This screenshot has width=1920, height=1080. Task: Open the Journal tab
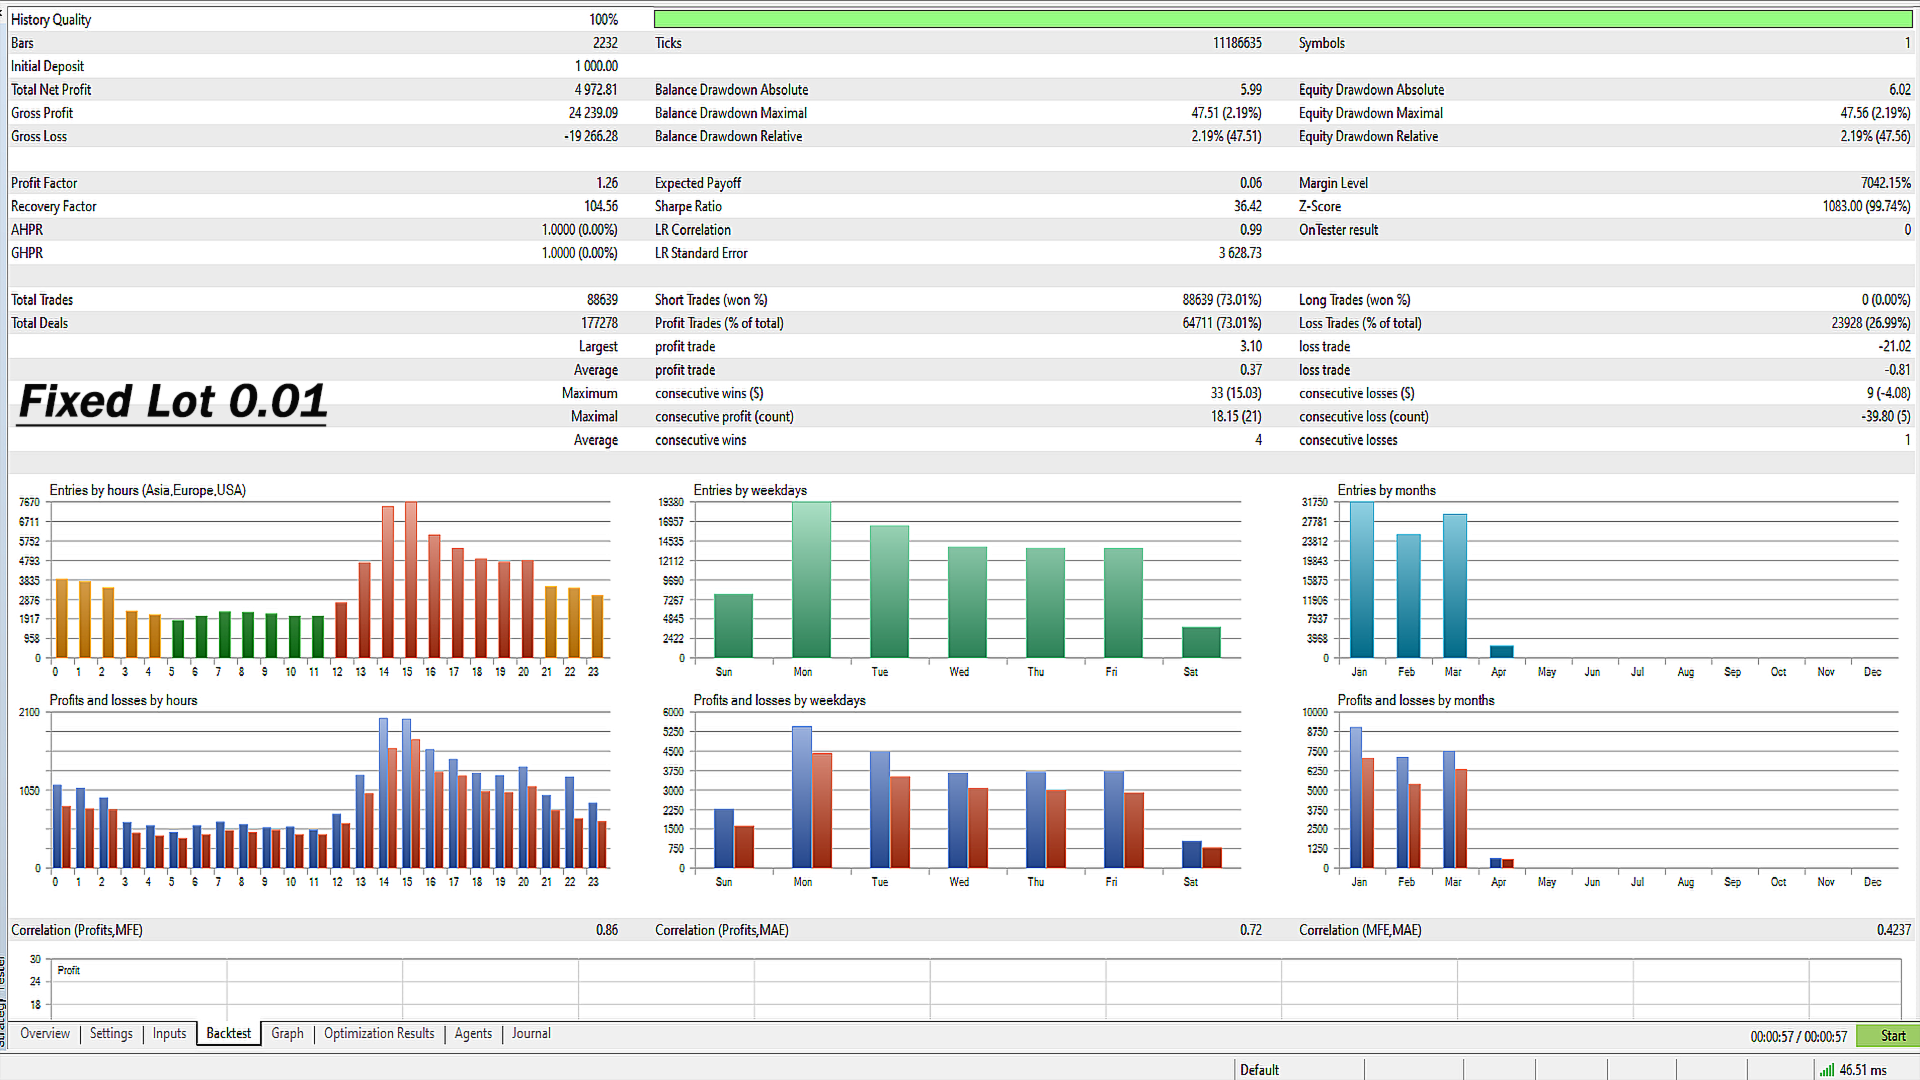pos(531,1034)
